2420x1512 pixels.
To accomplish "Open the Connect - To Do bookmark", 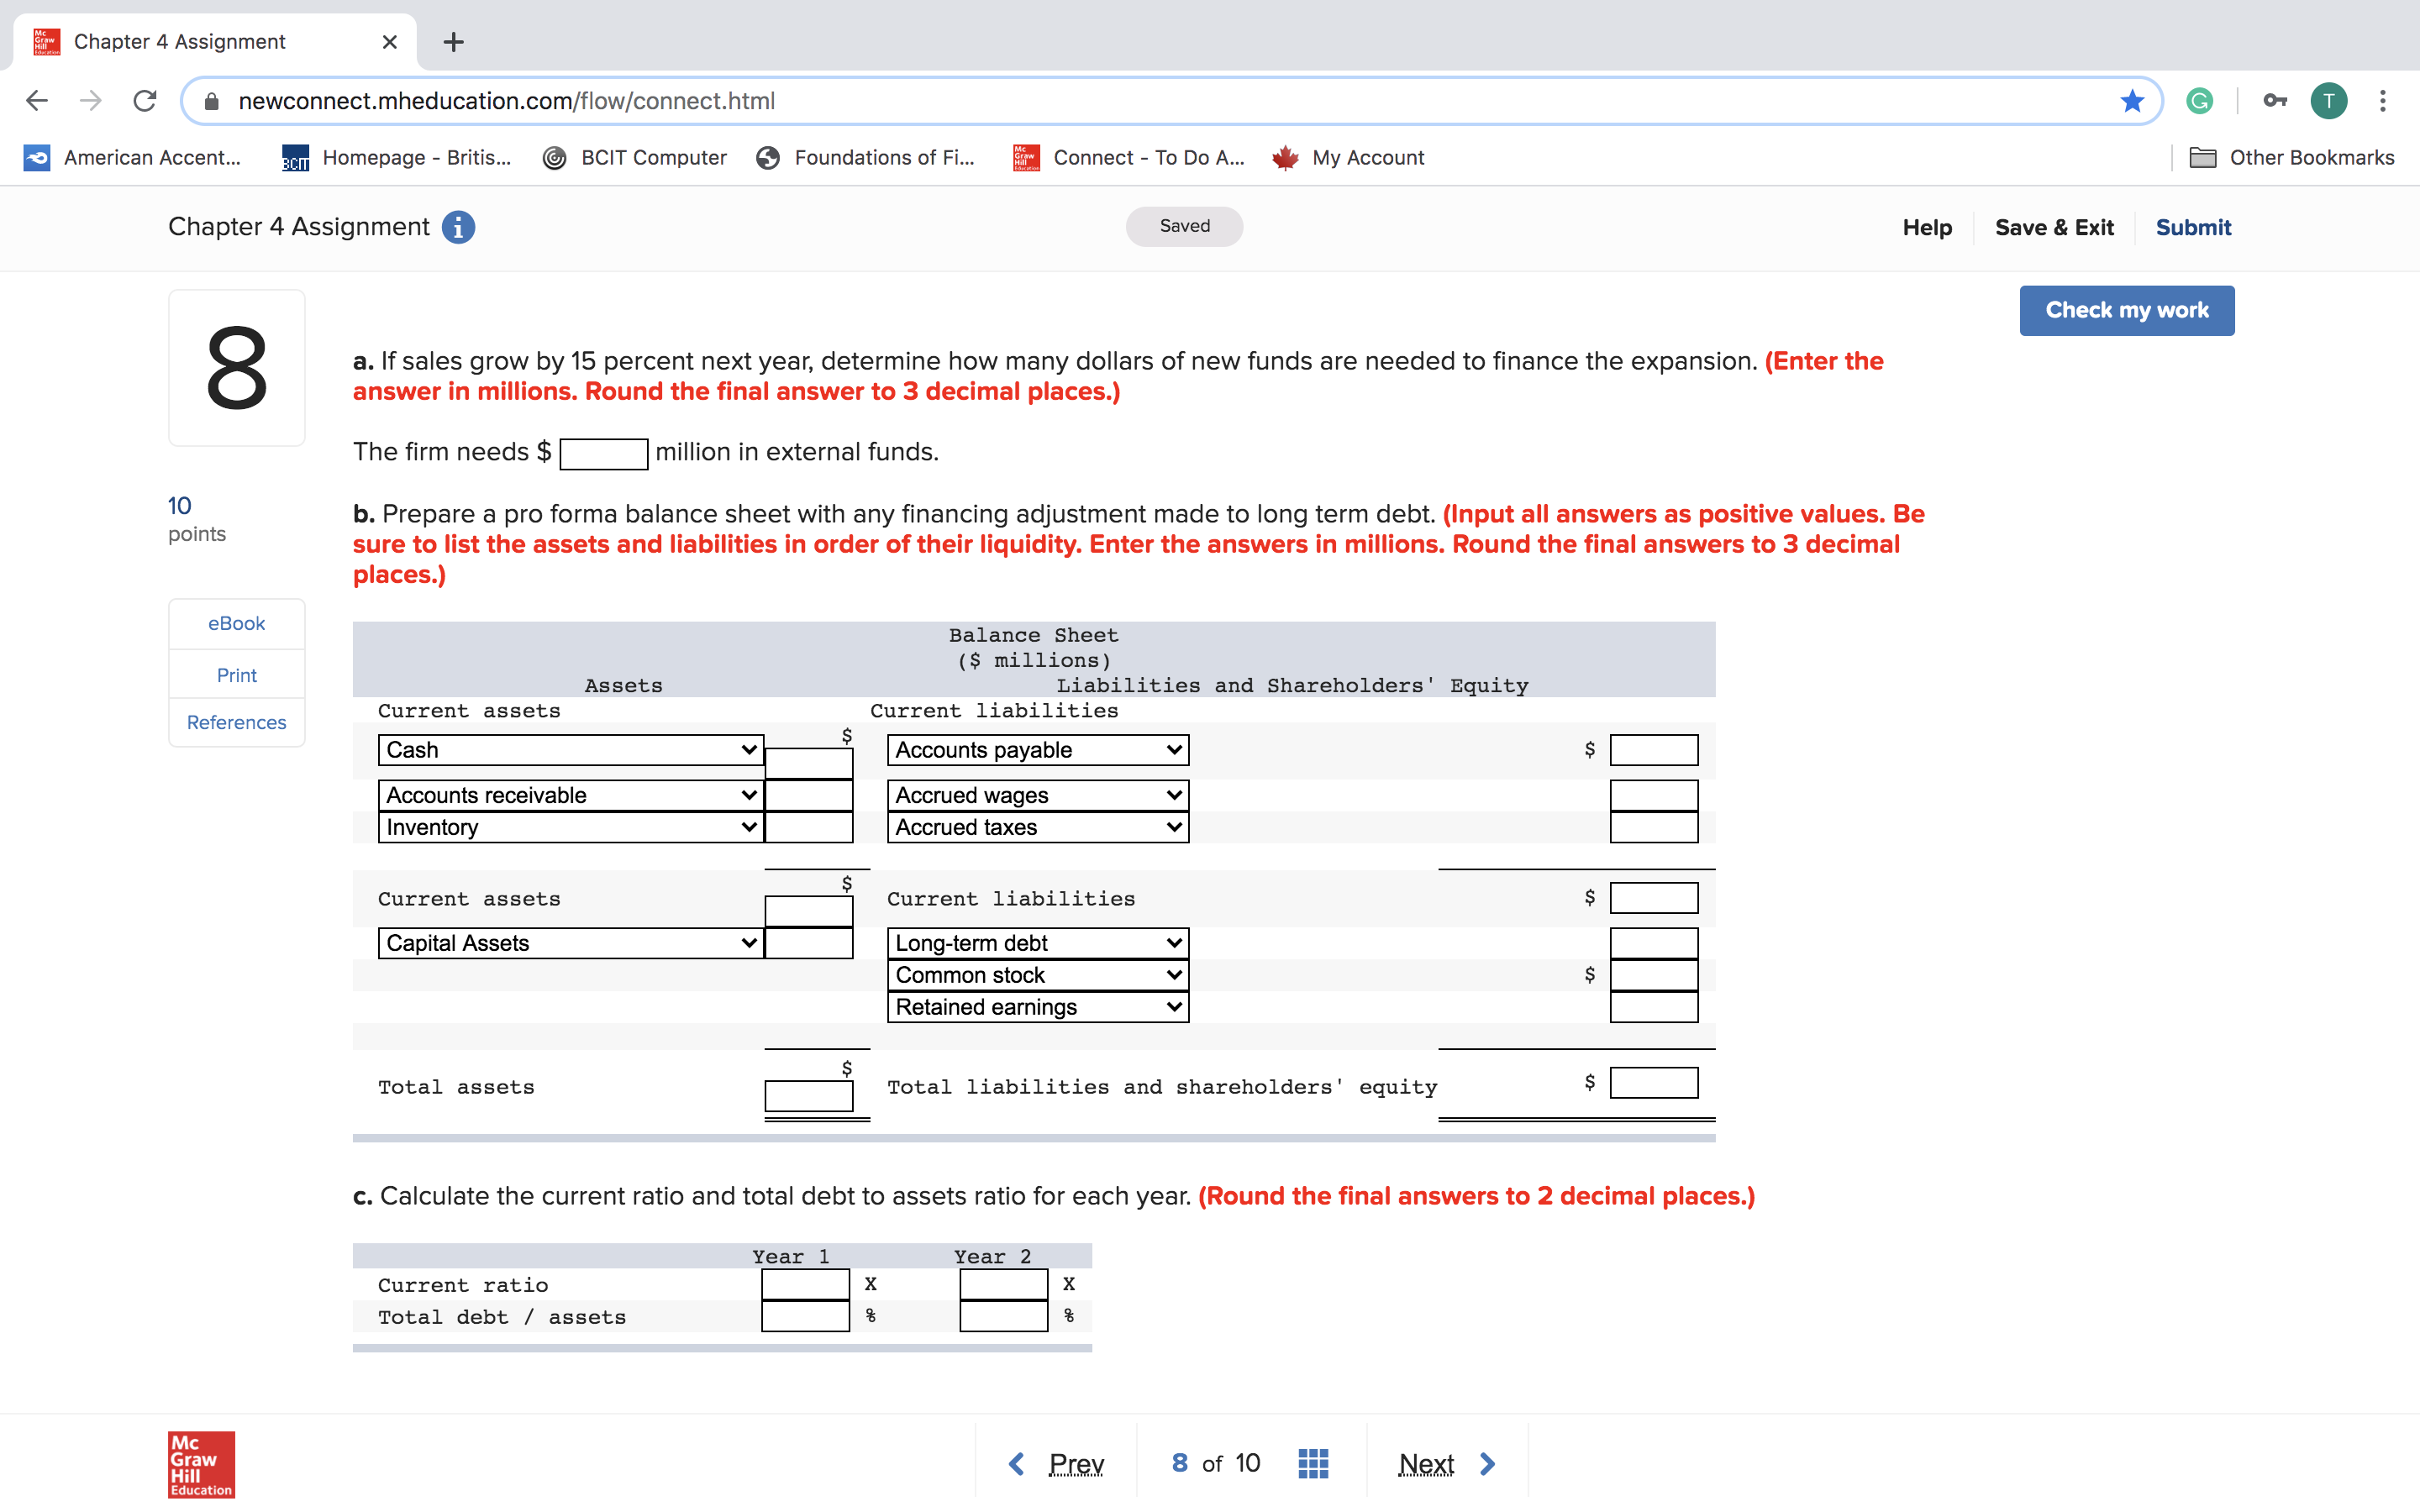I will [1129, 158].
